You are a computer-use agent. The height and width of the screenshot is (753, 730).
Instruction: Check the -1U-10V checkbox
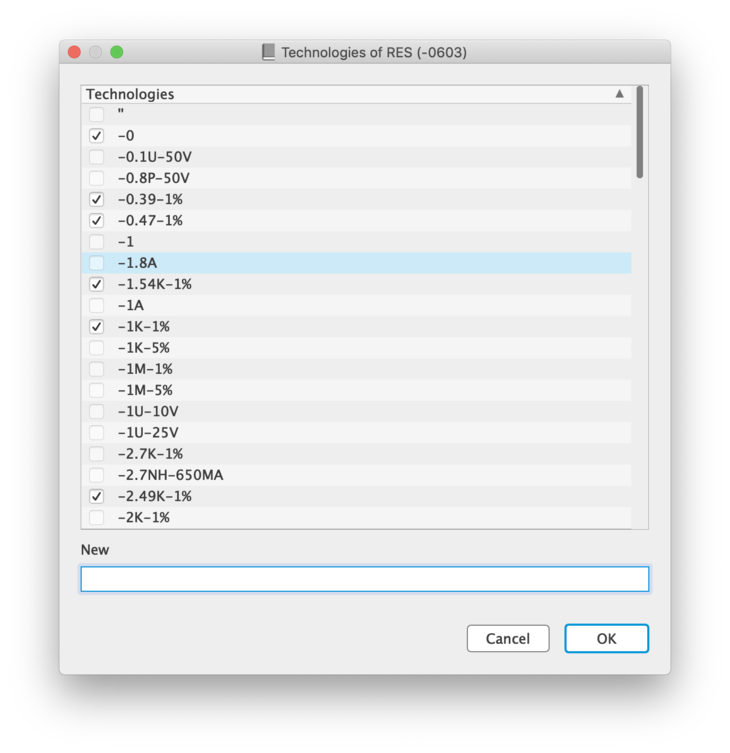(x=97, y=412)
